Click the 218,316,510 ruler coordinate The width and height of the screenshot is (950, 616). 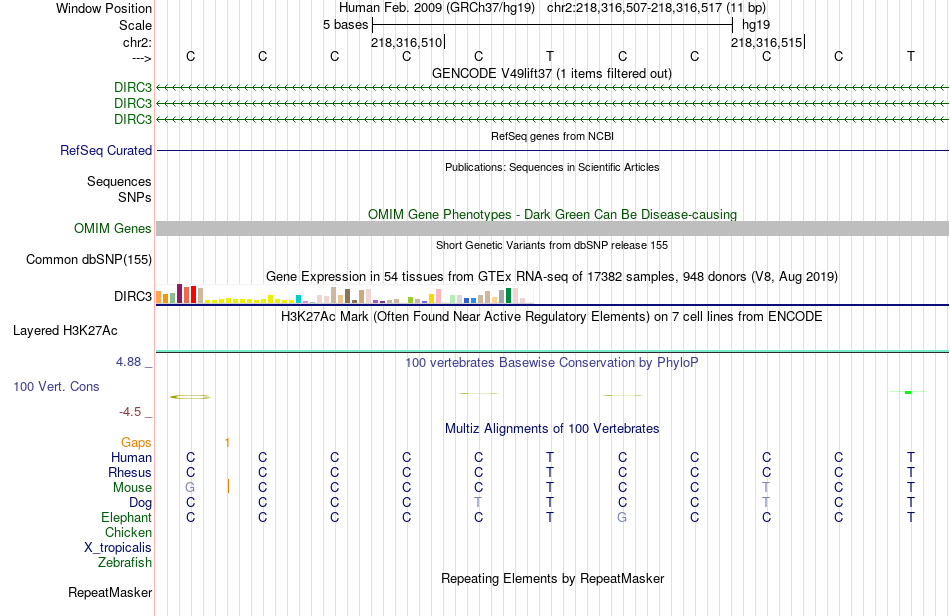[x=407, y=42]
